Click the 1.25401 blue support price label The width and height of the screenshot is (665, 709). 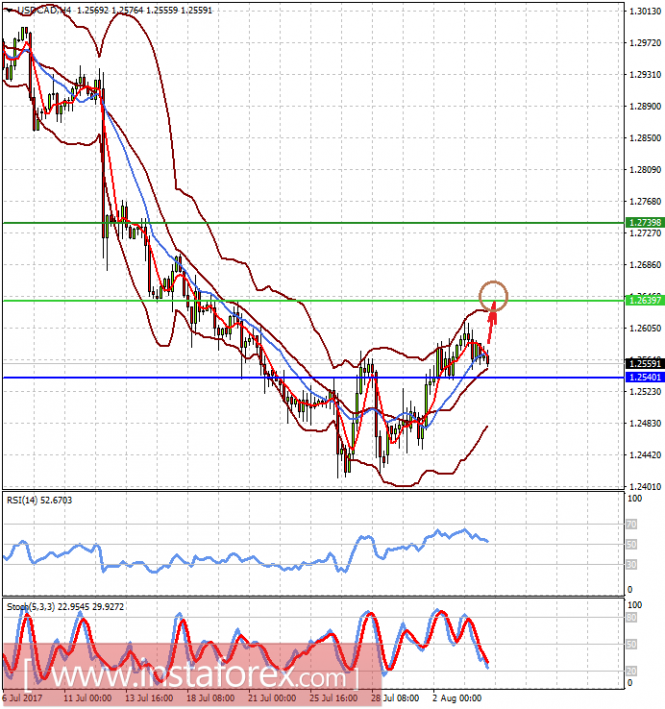coord(645,377)
